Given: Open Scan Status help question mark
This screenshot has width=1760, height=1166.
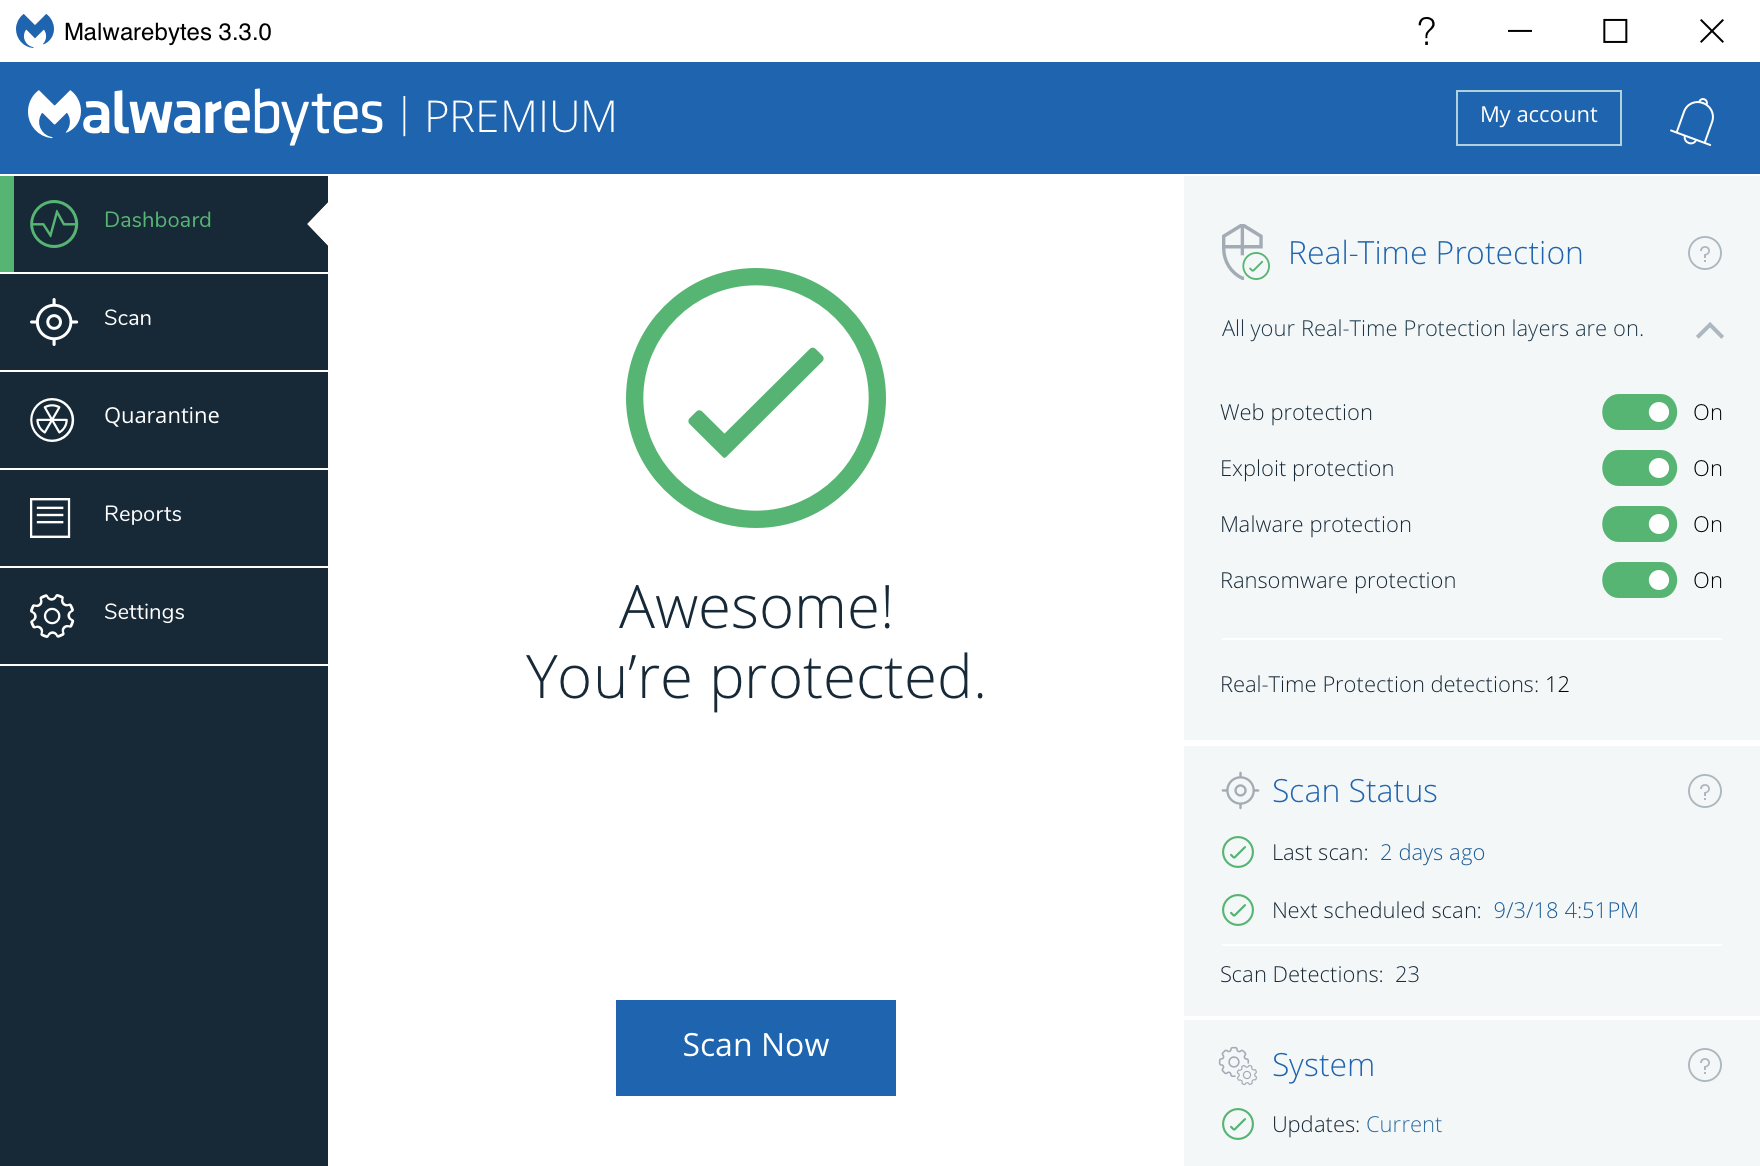Looking at the screenshot, I should [x=1705, y=791].
